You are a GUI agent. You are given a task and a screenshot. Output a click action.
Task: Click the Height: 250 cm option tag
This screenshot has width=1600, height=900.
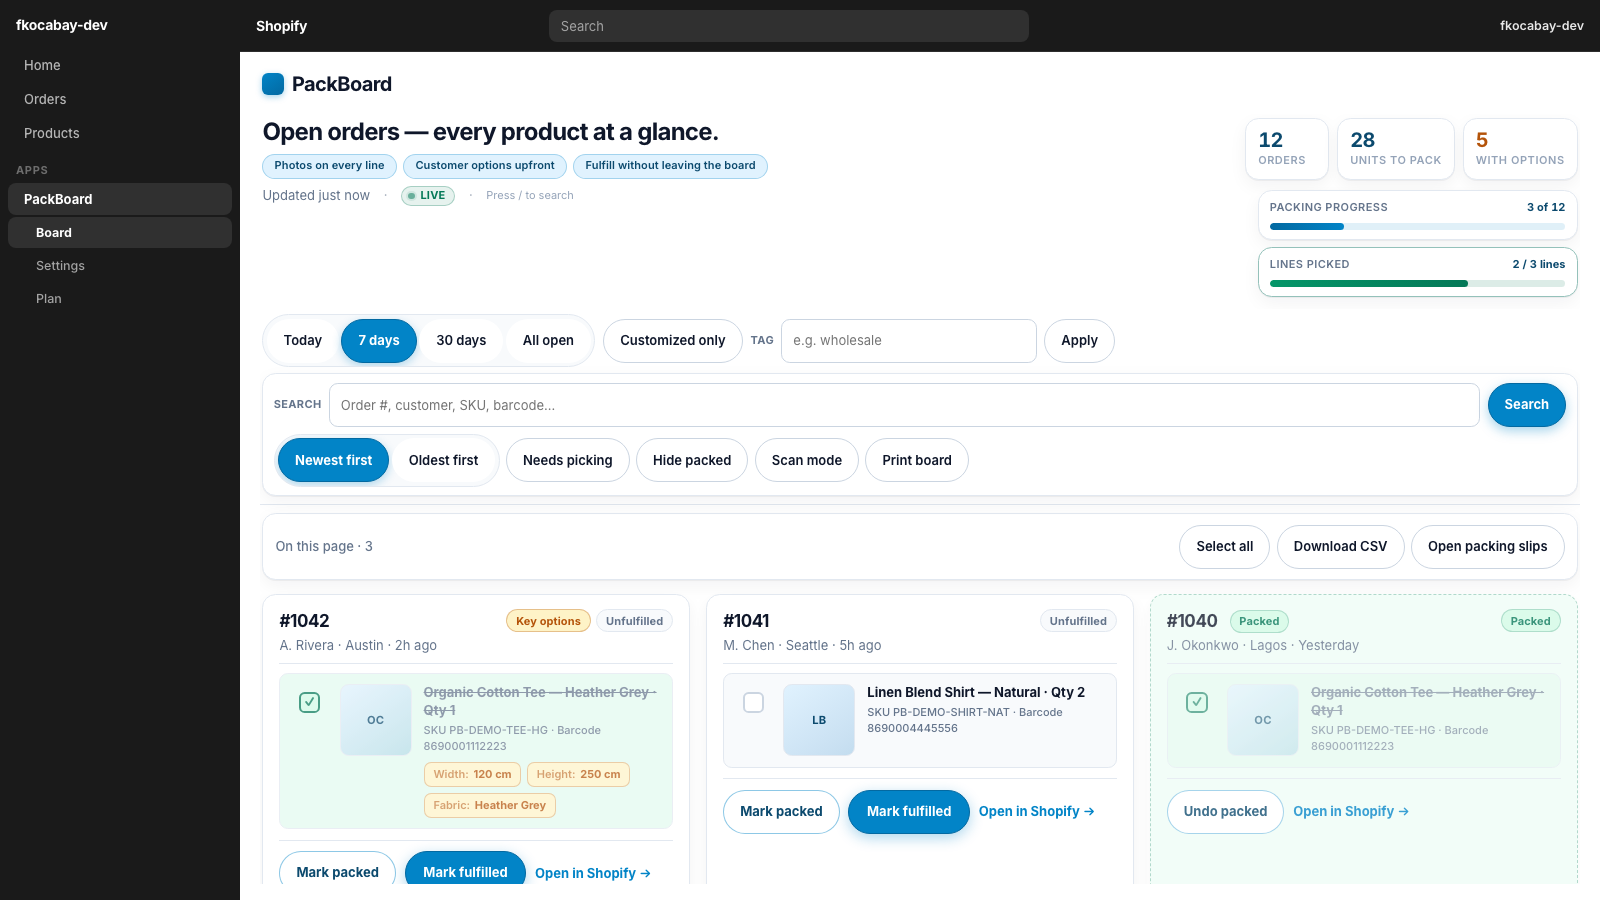tap(578, 774)
